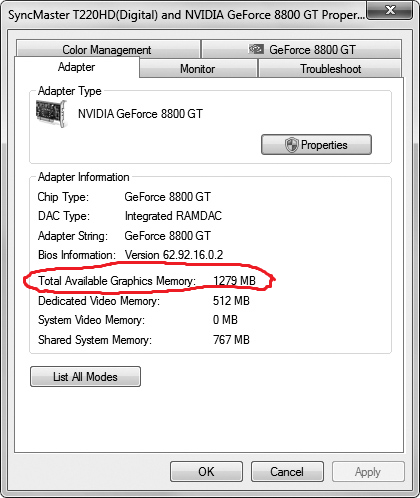Open the Color Management tab
Screen dimensions: 420x498
click(x=108, y=49)
